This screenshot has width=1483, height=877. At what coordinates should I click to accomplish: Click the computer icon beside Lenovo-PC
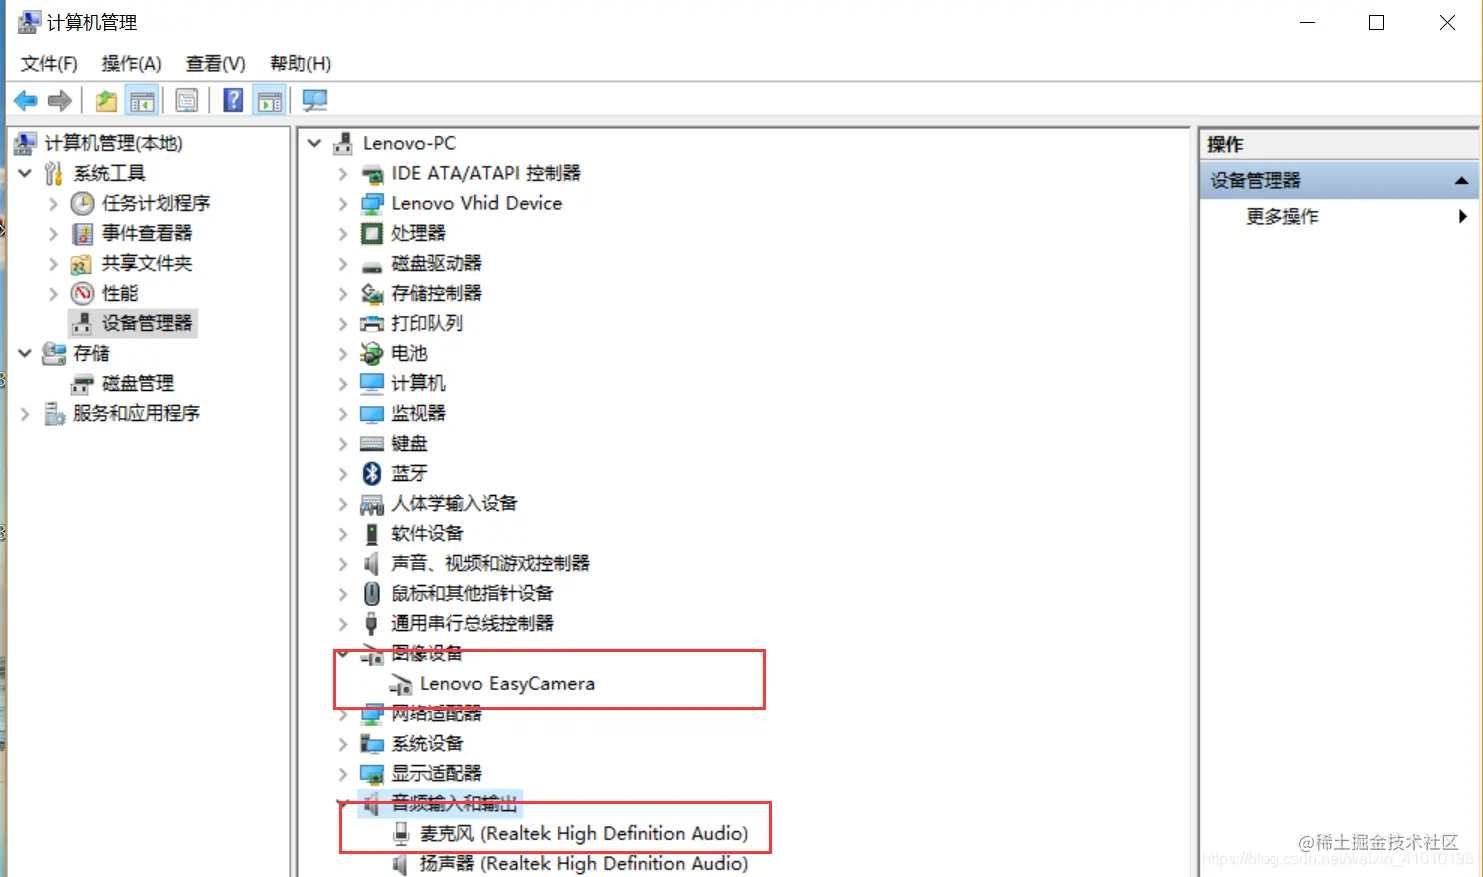coord(343,144)
